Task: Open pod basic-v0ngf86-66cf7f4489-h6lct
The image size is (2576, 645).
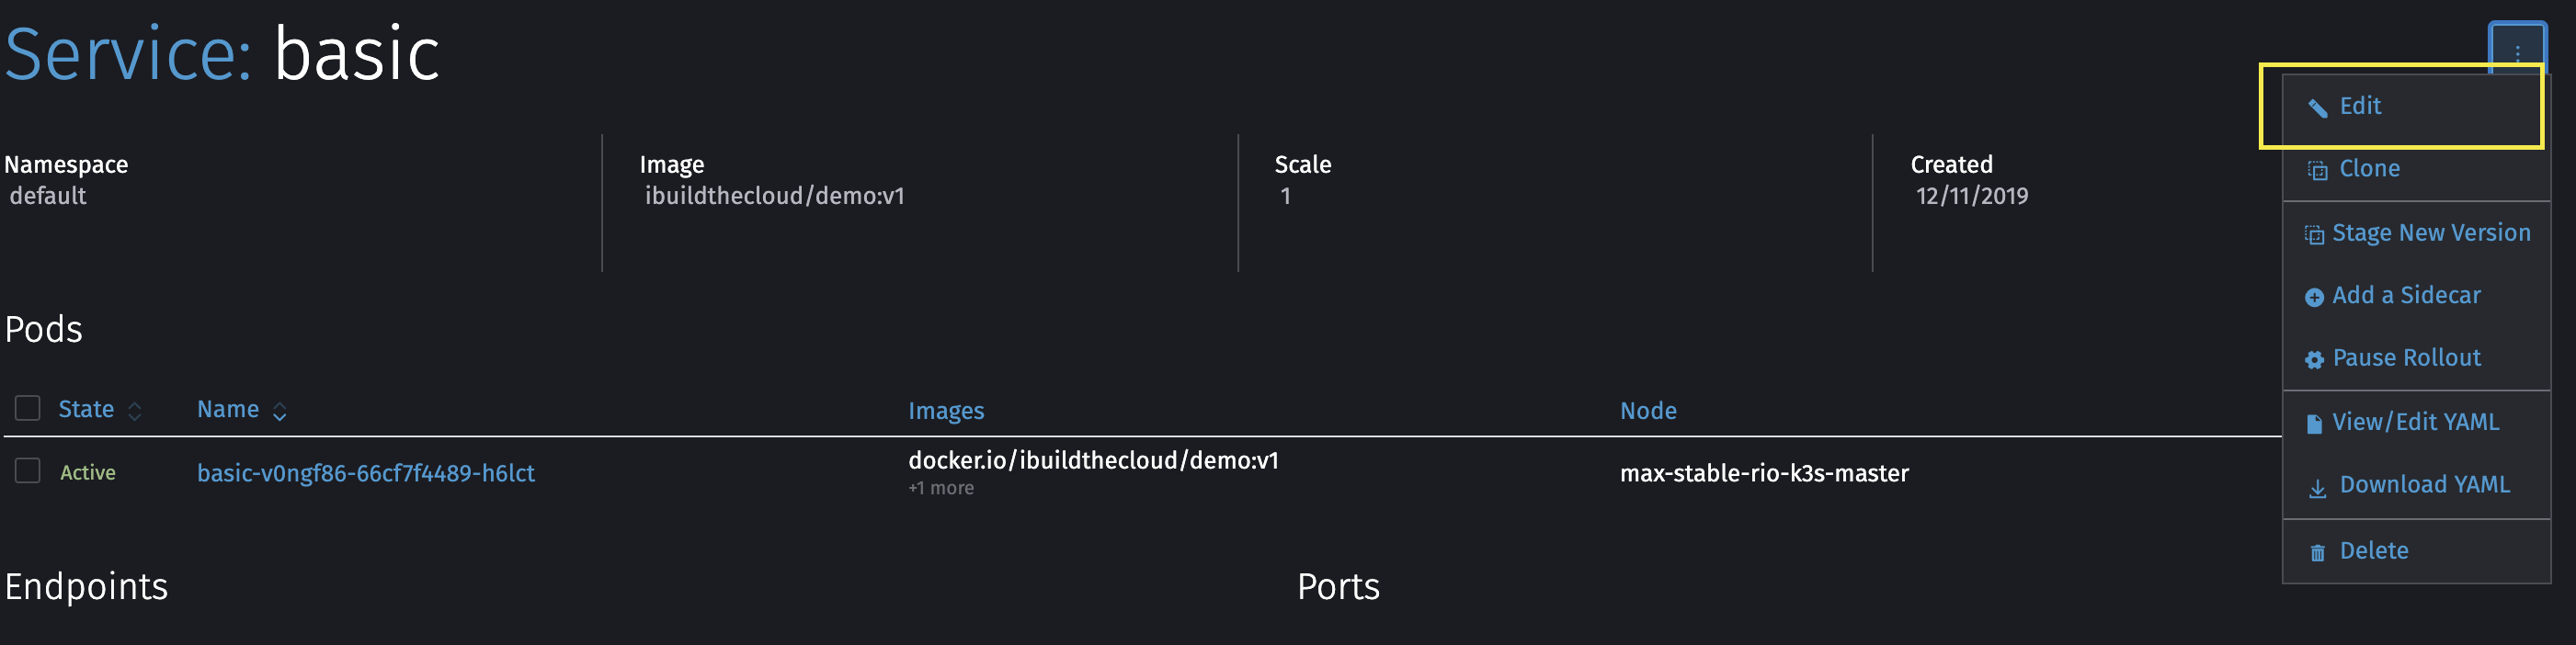Action: pyautogui.click(x=366, y=473)
